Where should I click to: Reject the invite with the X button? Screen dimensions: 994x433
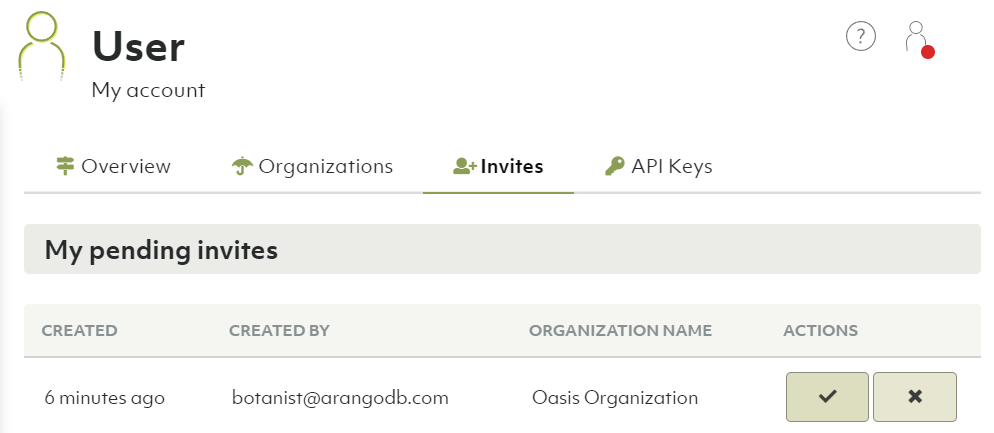[x=914, y=397]
